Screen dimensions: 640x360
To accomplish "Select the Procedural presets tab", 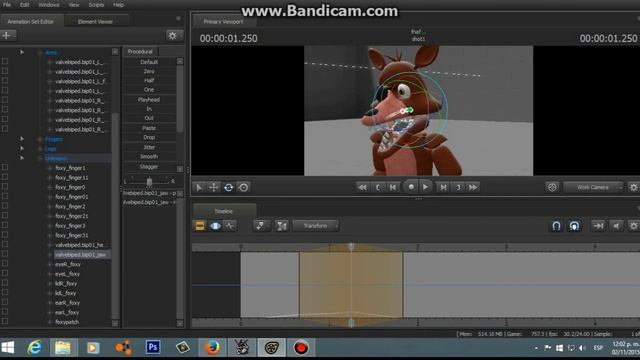I will (x=140, y=51).
